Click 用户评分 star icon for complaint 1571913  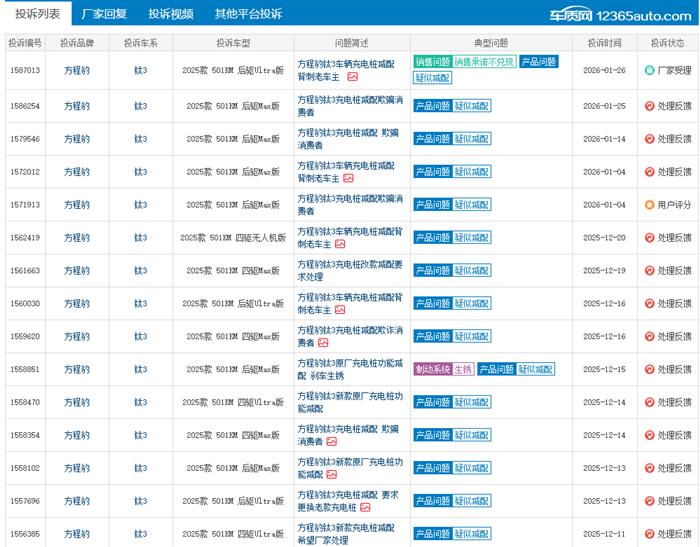[x=649, y=204]
